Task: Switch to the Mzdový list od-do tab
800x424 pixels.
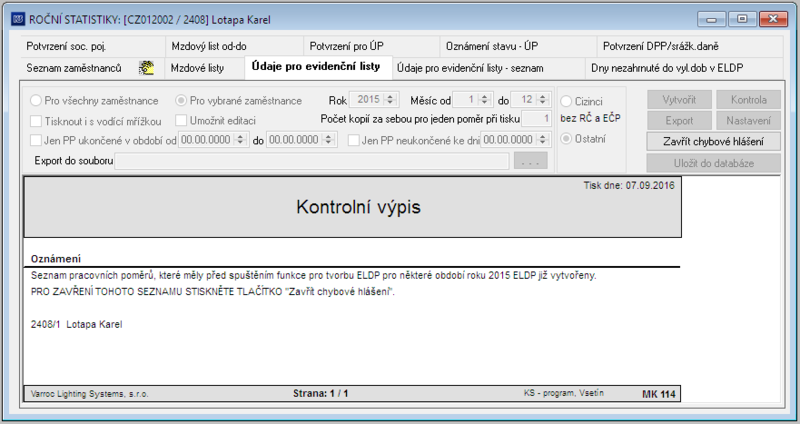Action: coord(234,46)
